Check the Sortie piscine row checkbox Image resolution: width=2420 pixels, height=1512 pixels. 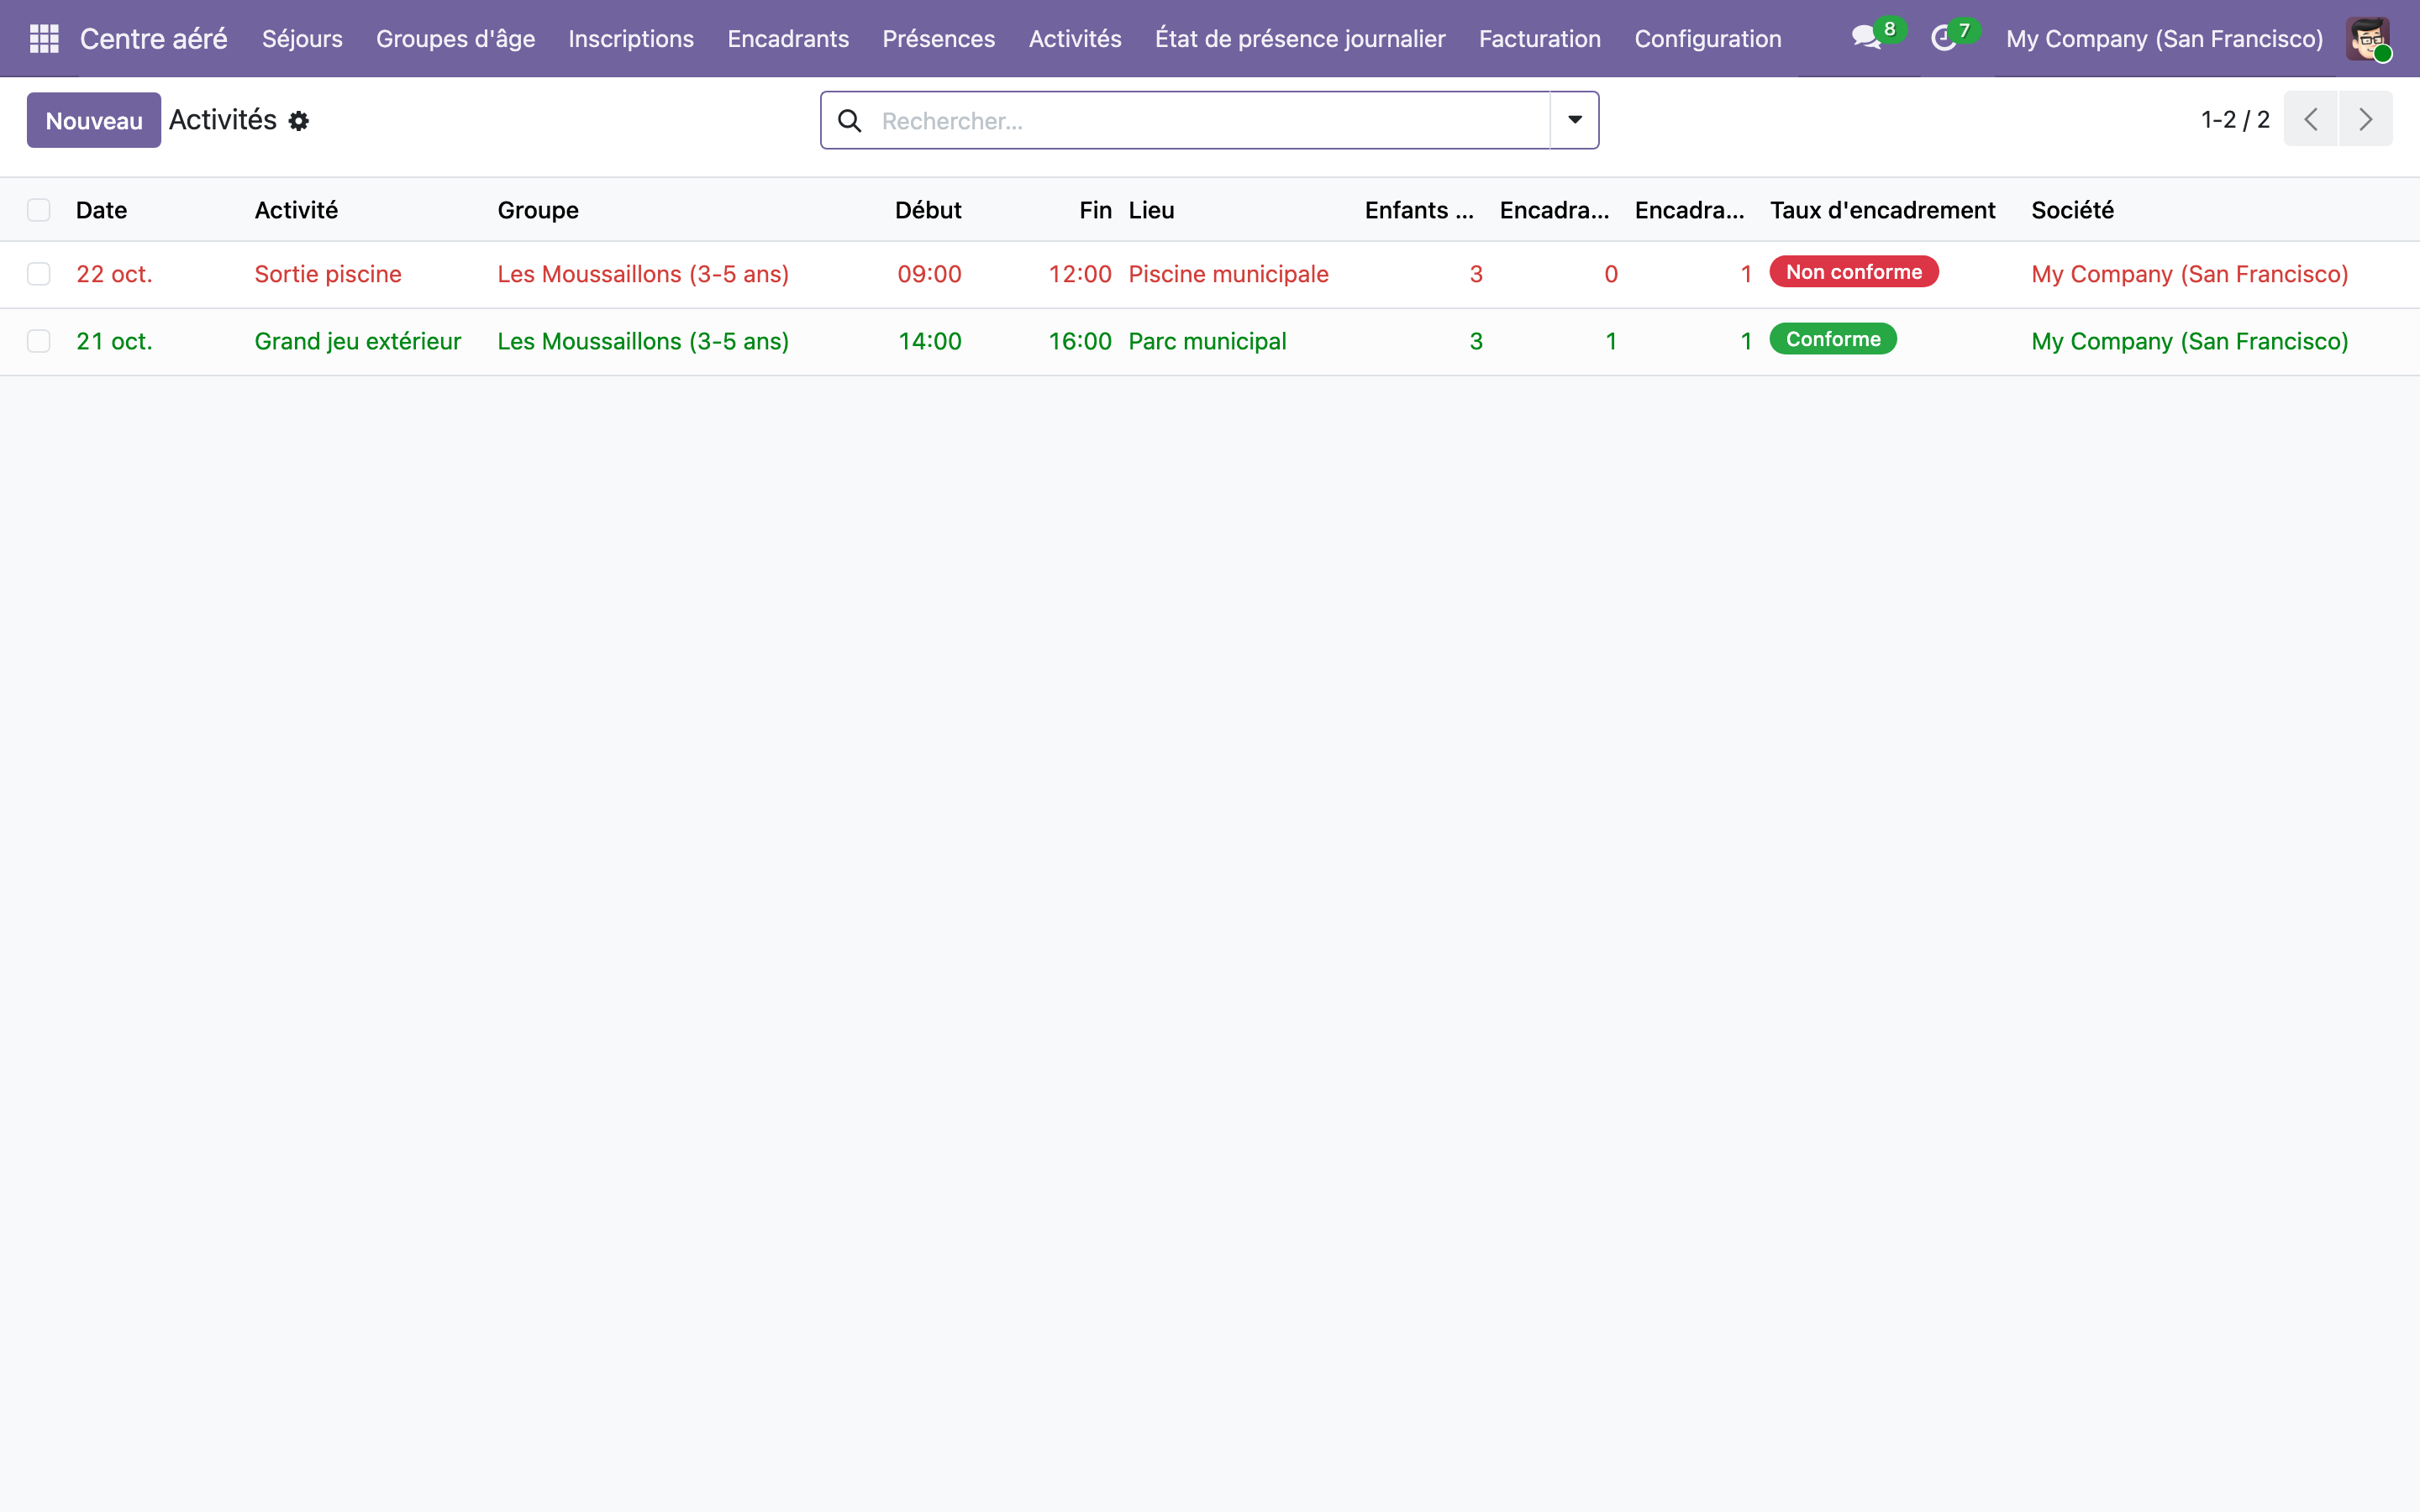point(39,274)
